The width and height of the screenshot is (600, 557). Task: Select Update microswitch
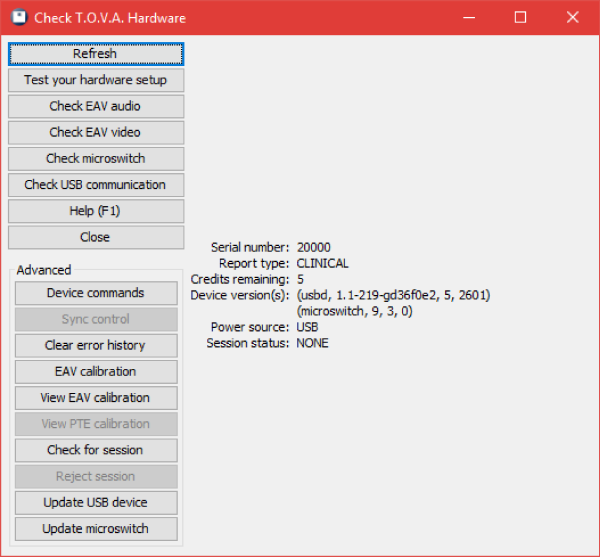(x=96, y=529)
